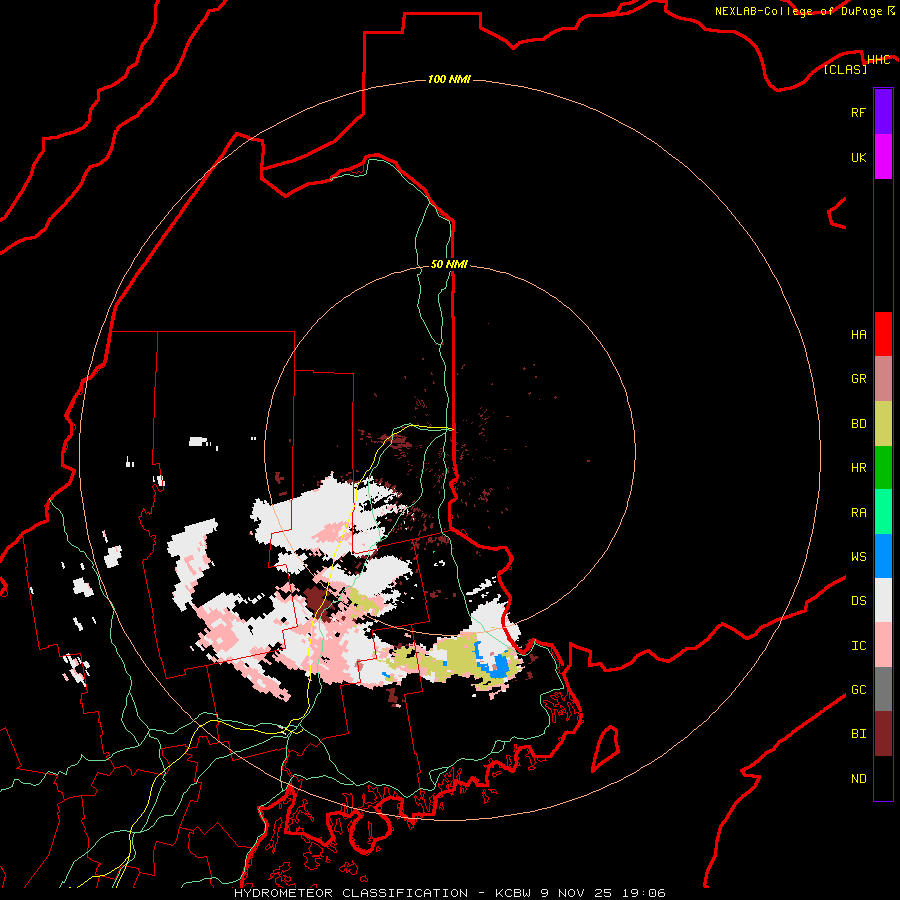Click the WS legend label
900x900 pixels.
[858, 557]
